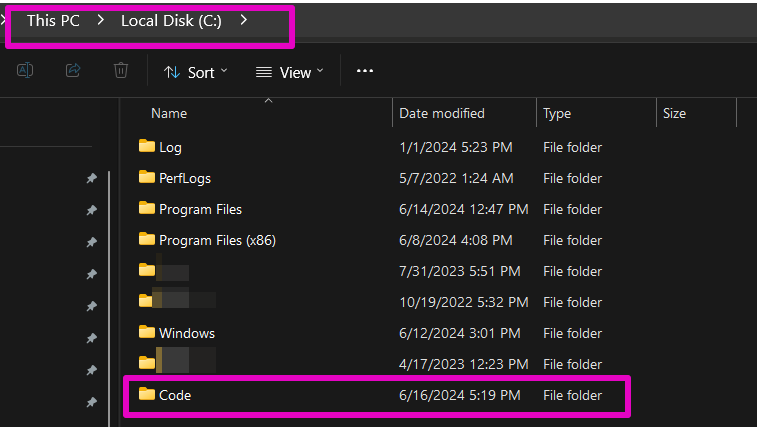Open the Sort dropdown menu
757x427 pixels.
tap(196, 72)
